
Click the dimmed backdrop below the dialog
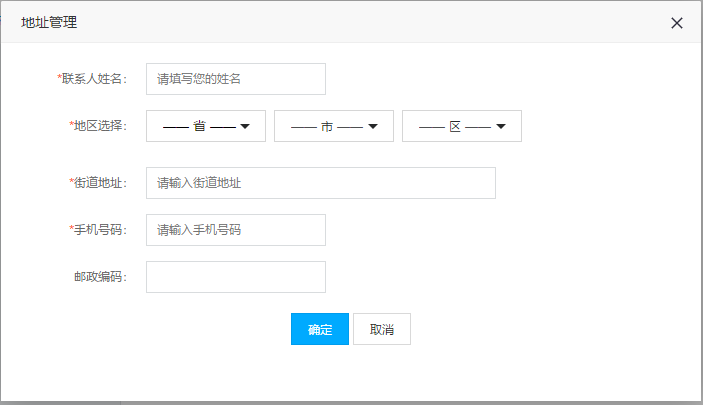click(400, 402)
